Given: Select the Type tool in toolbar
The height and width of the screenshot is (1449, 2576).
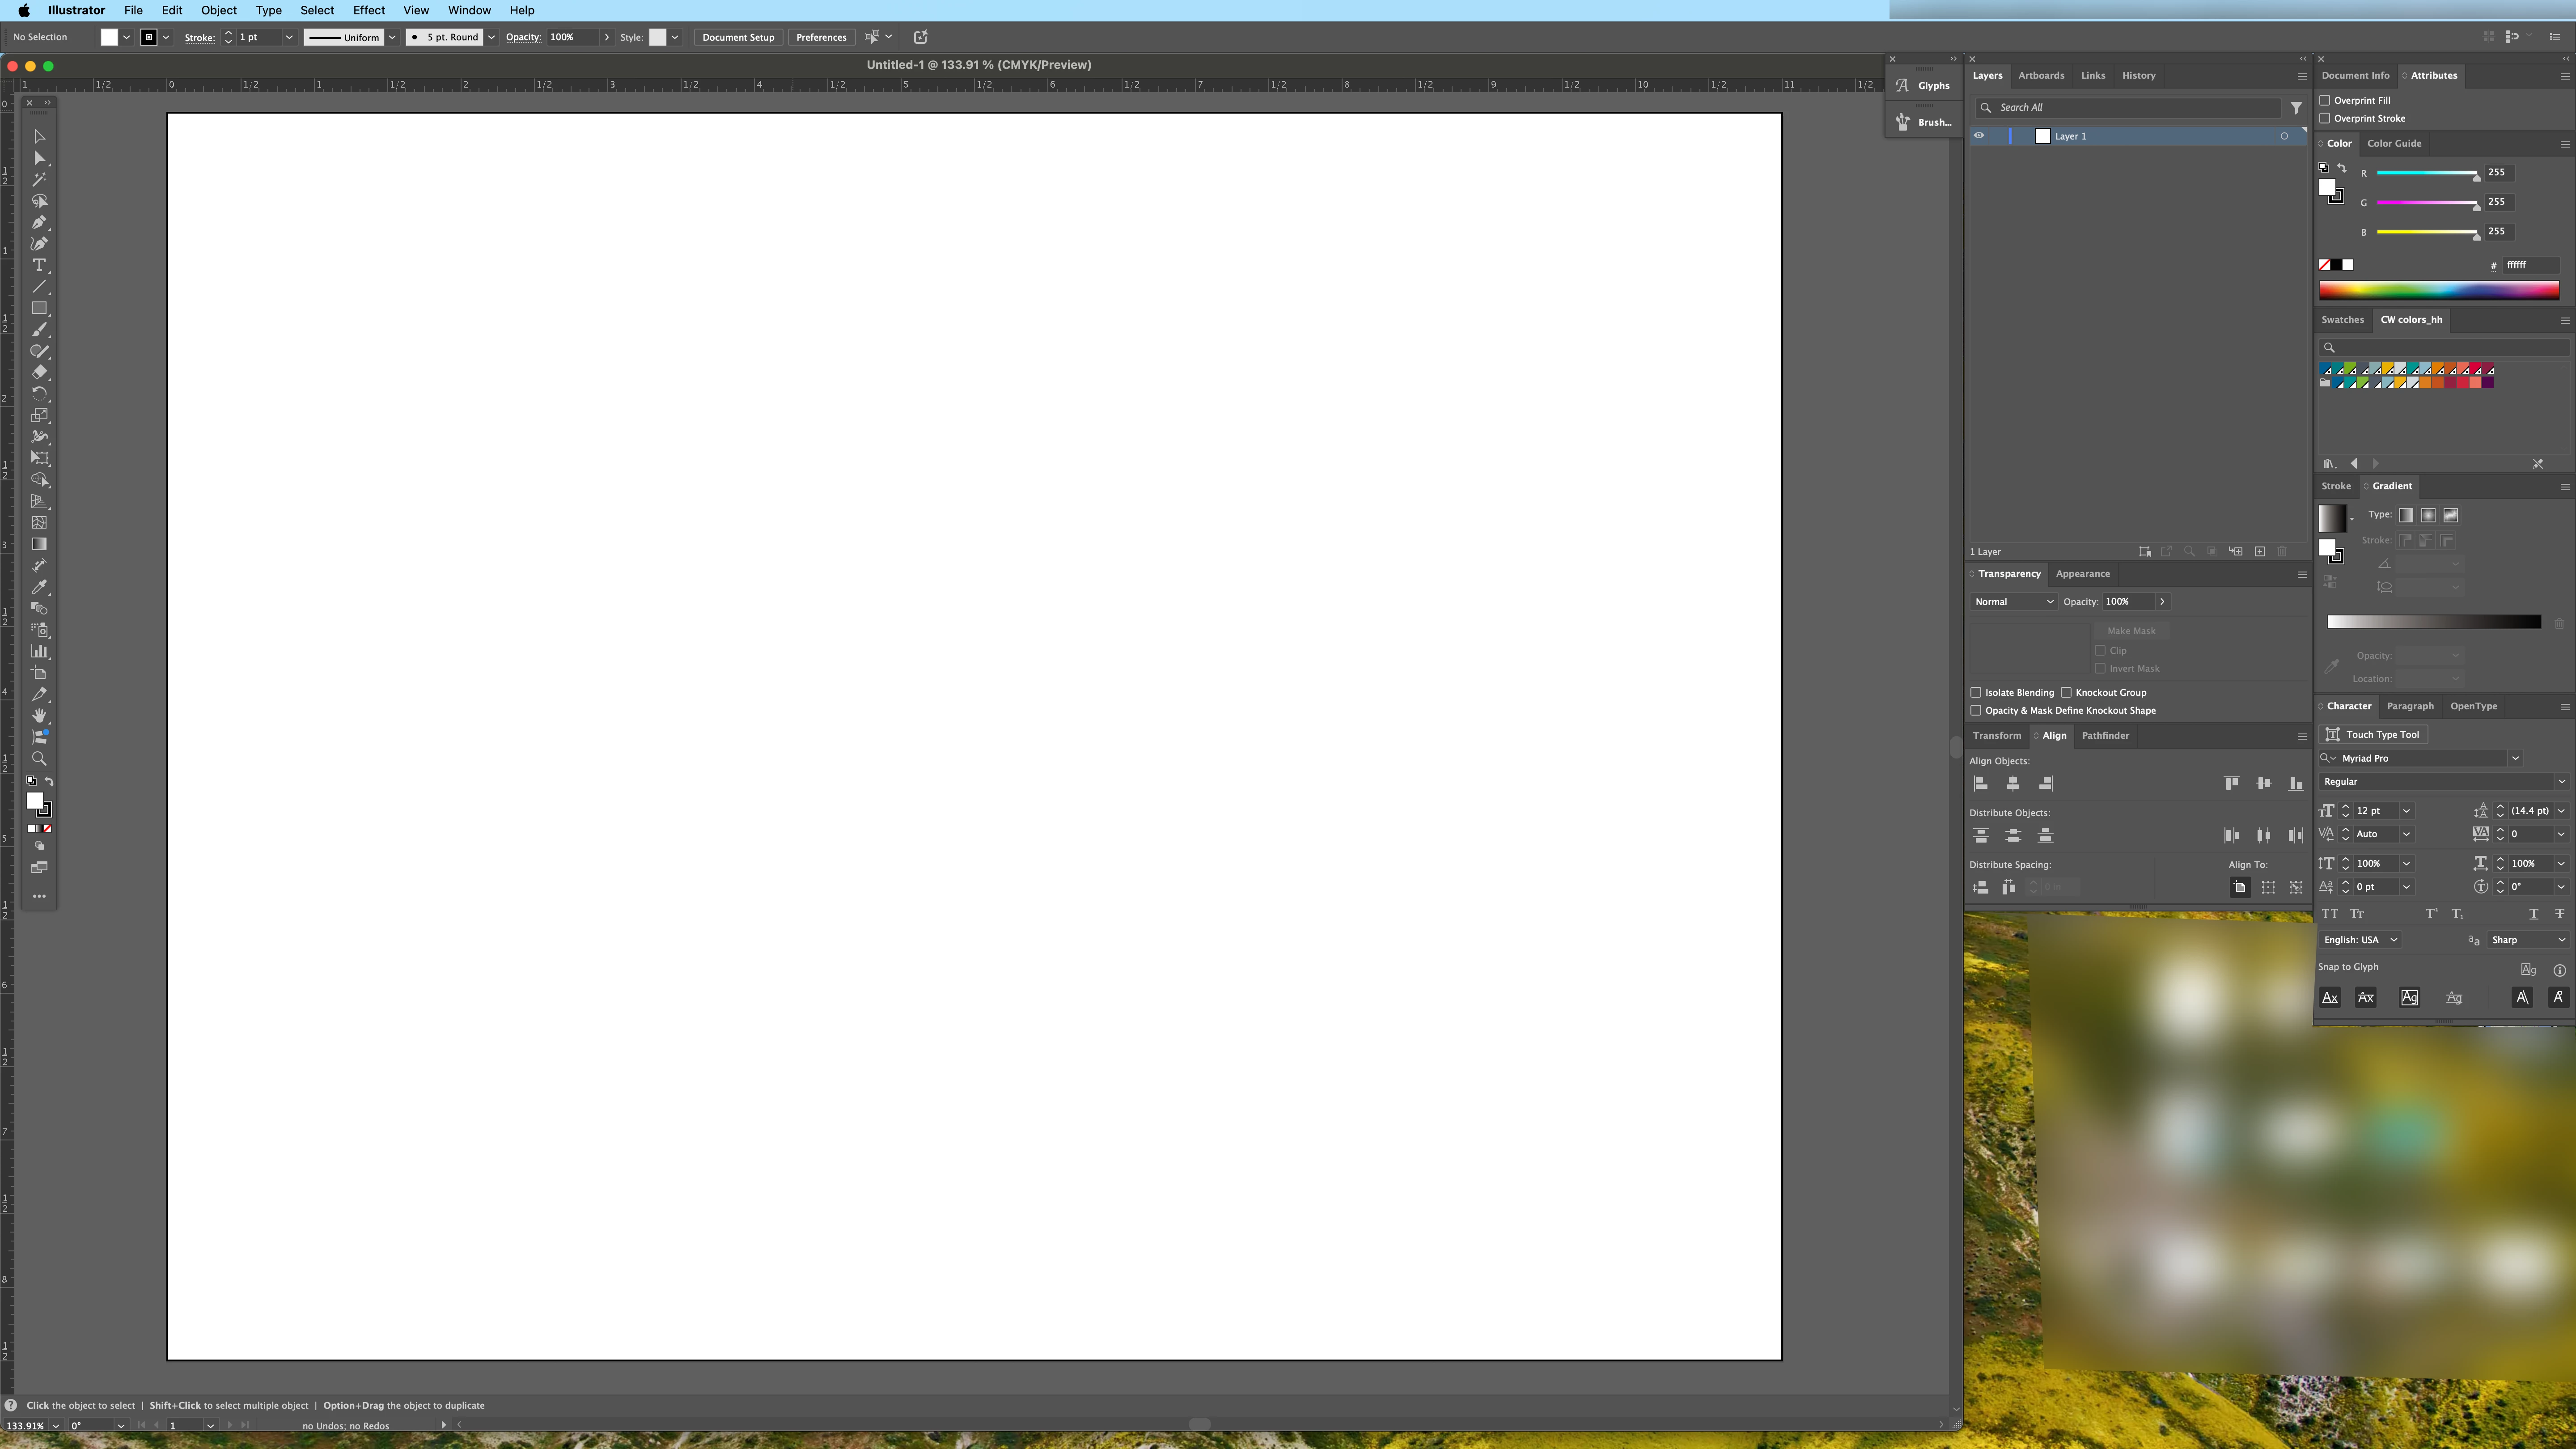Looking at the screenshot, I should (39, 266).
